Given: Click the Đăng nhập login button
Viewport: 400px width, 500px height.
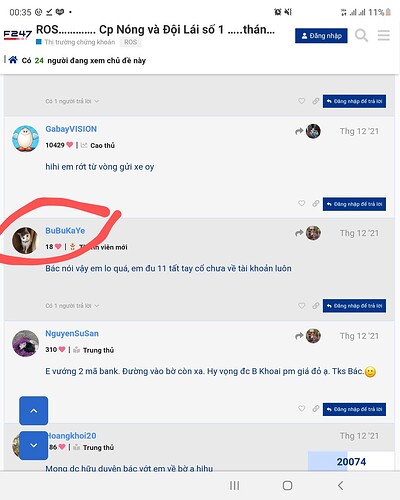Looking at the screenshot, I should [321, 36].
